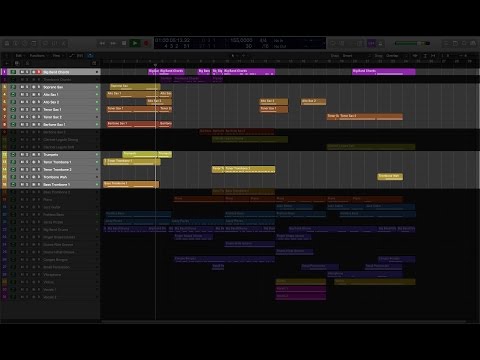The height and width of the screenshot is (360, 480).
Task: Start playback with the green Play button
Action: [135, 43]
